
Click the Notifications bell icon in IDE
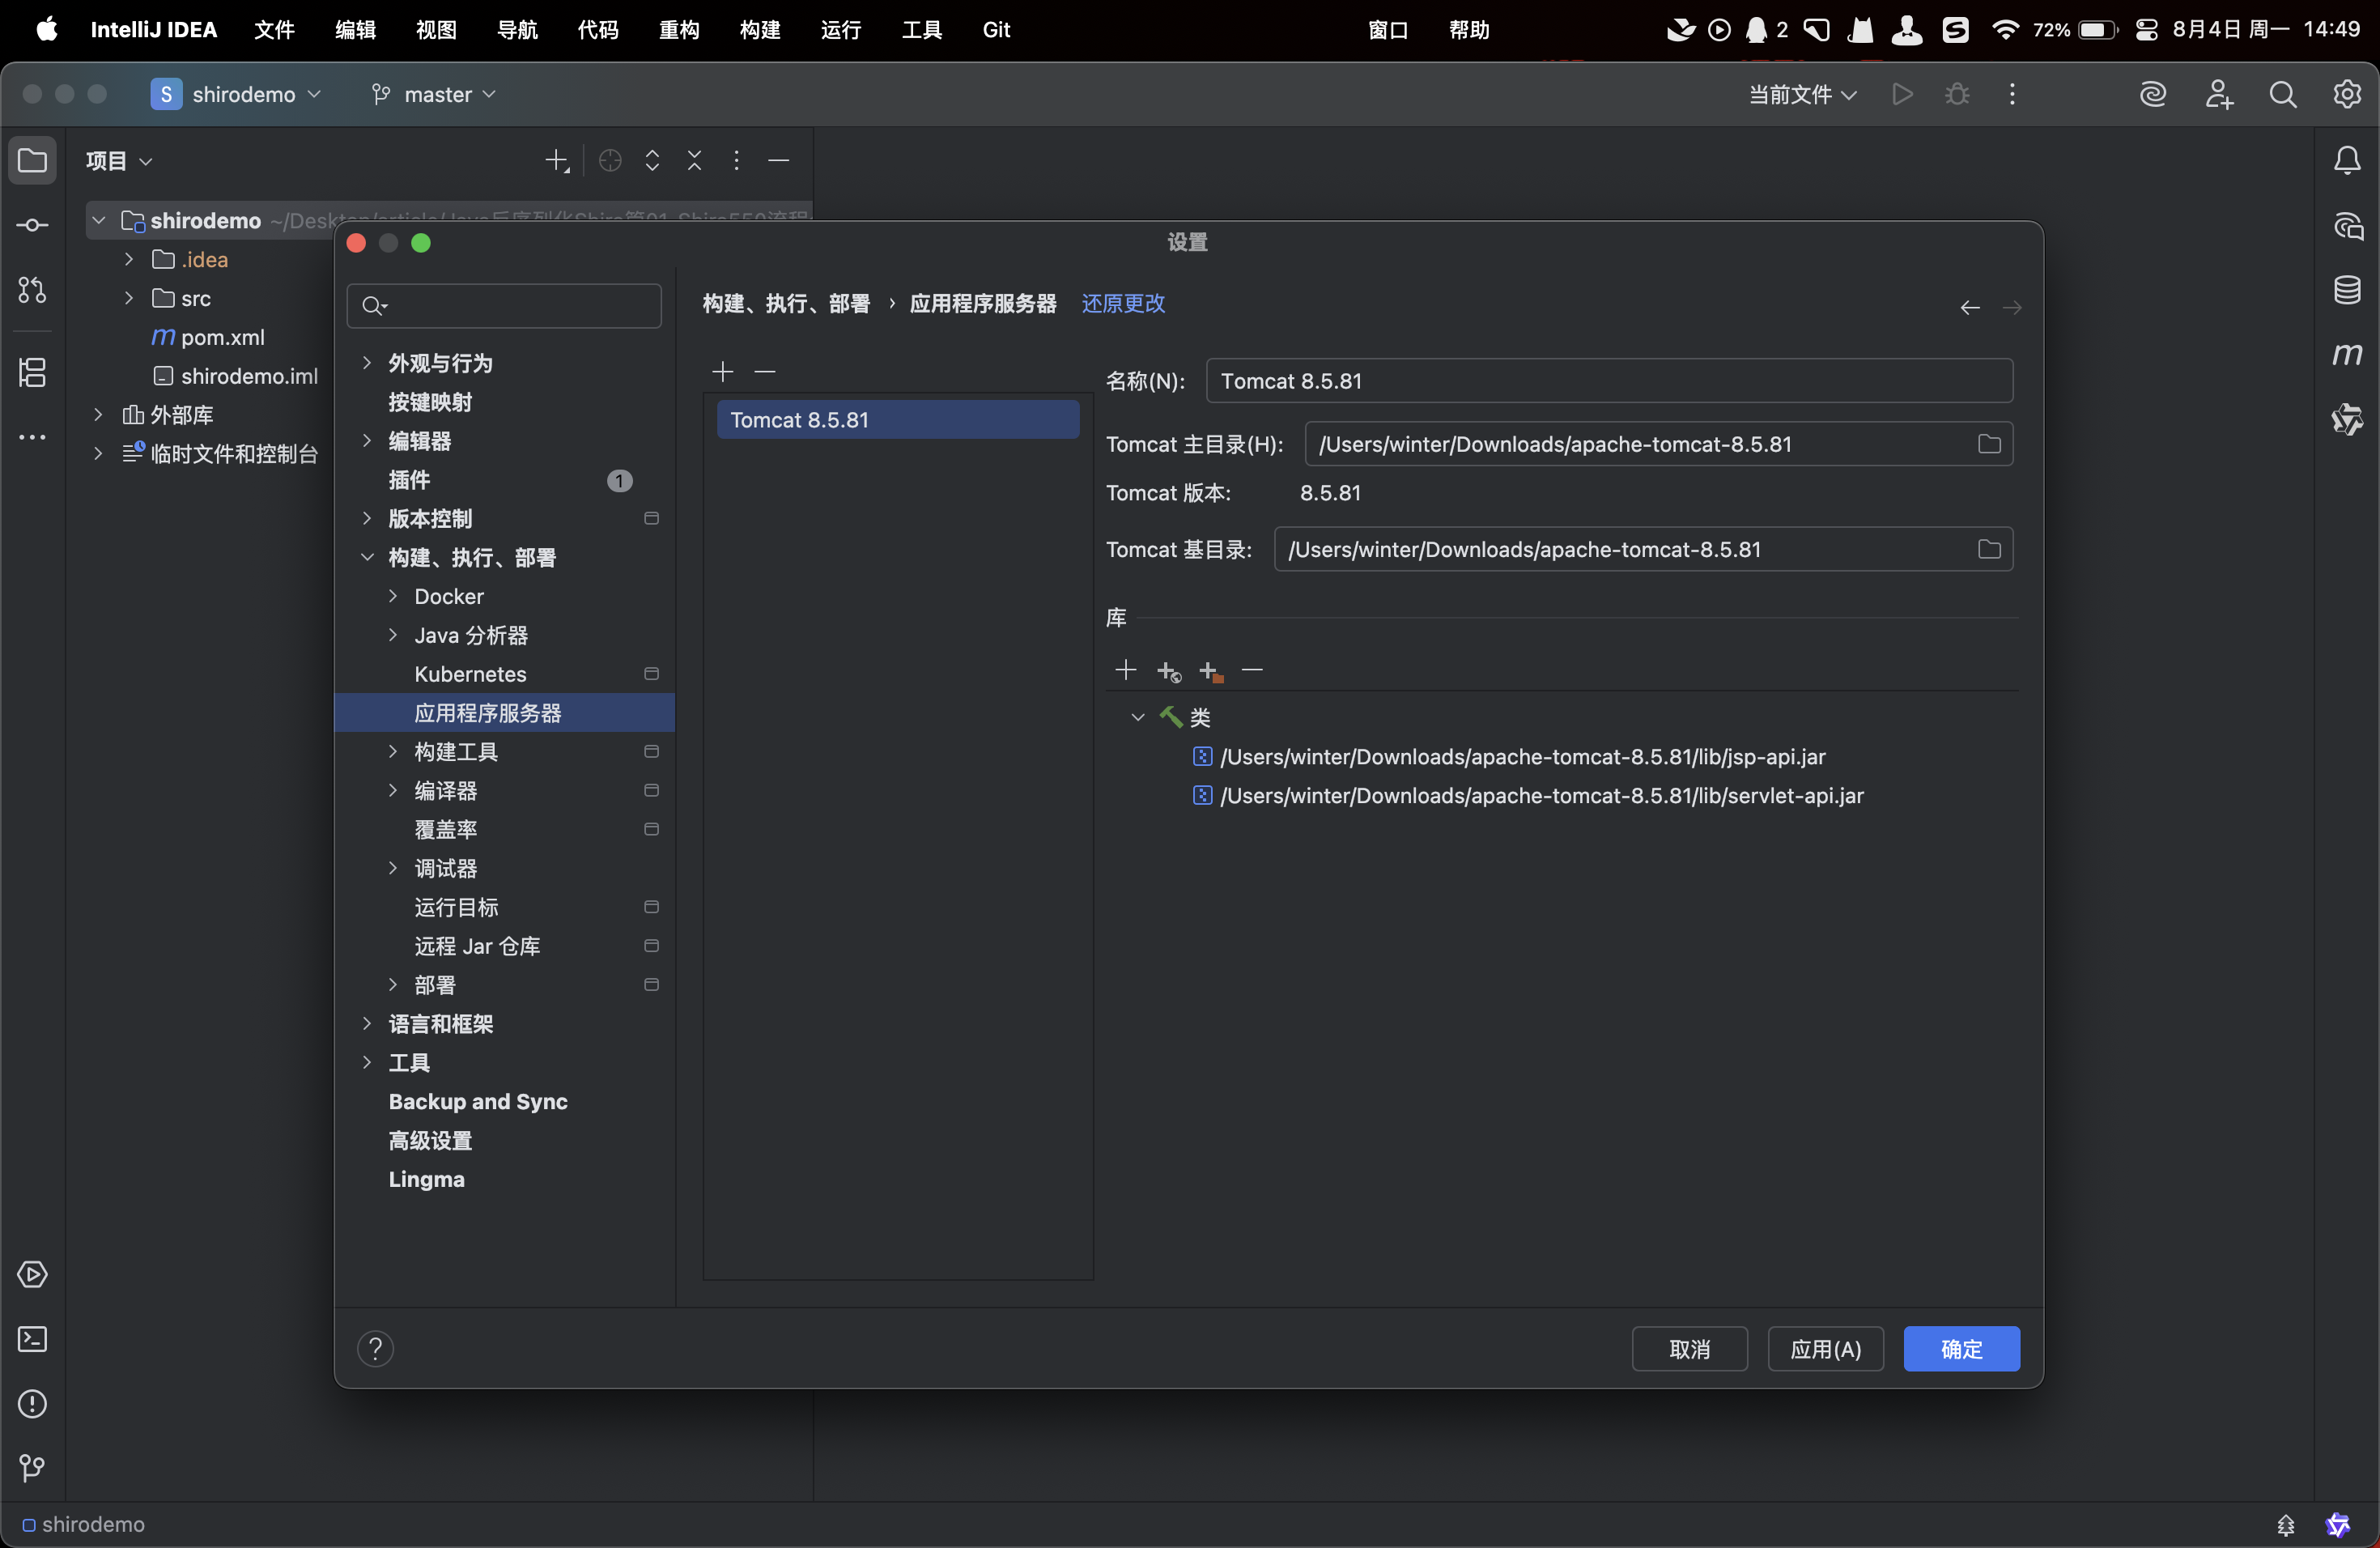2346,160
